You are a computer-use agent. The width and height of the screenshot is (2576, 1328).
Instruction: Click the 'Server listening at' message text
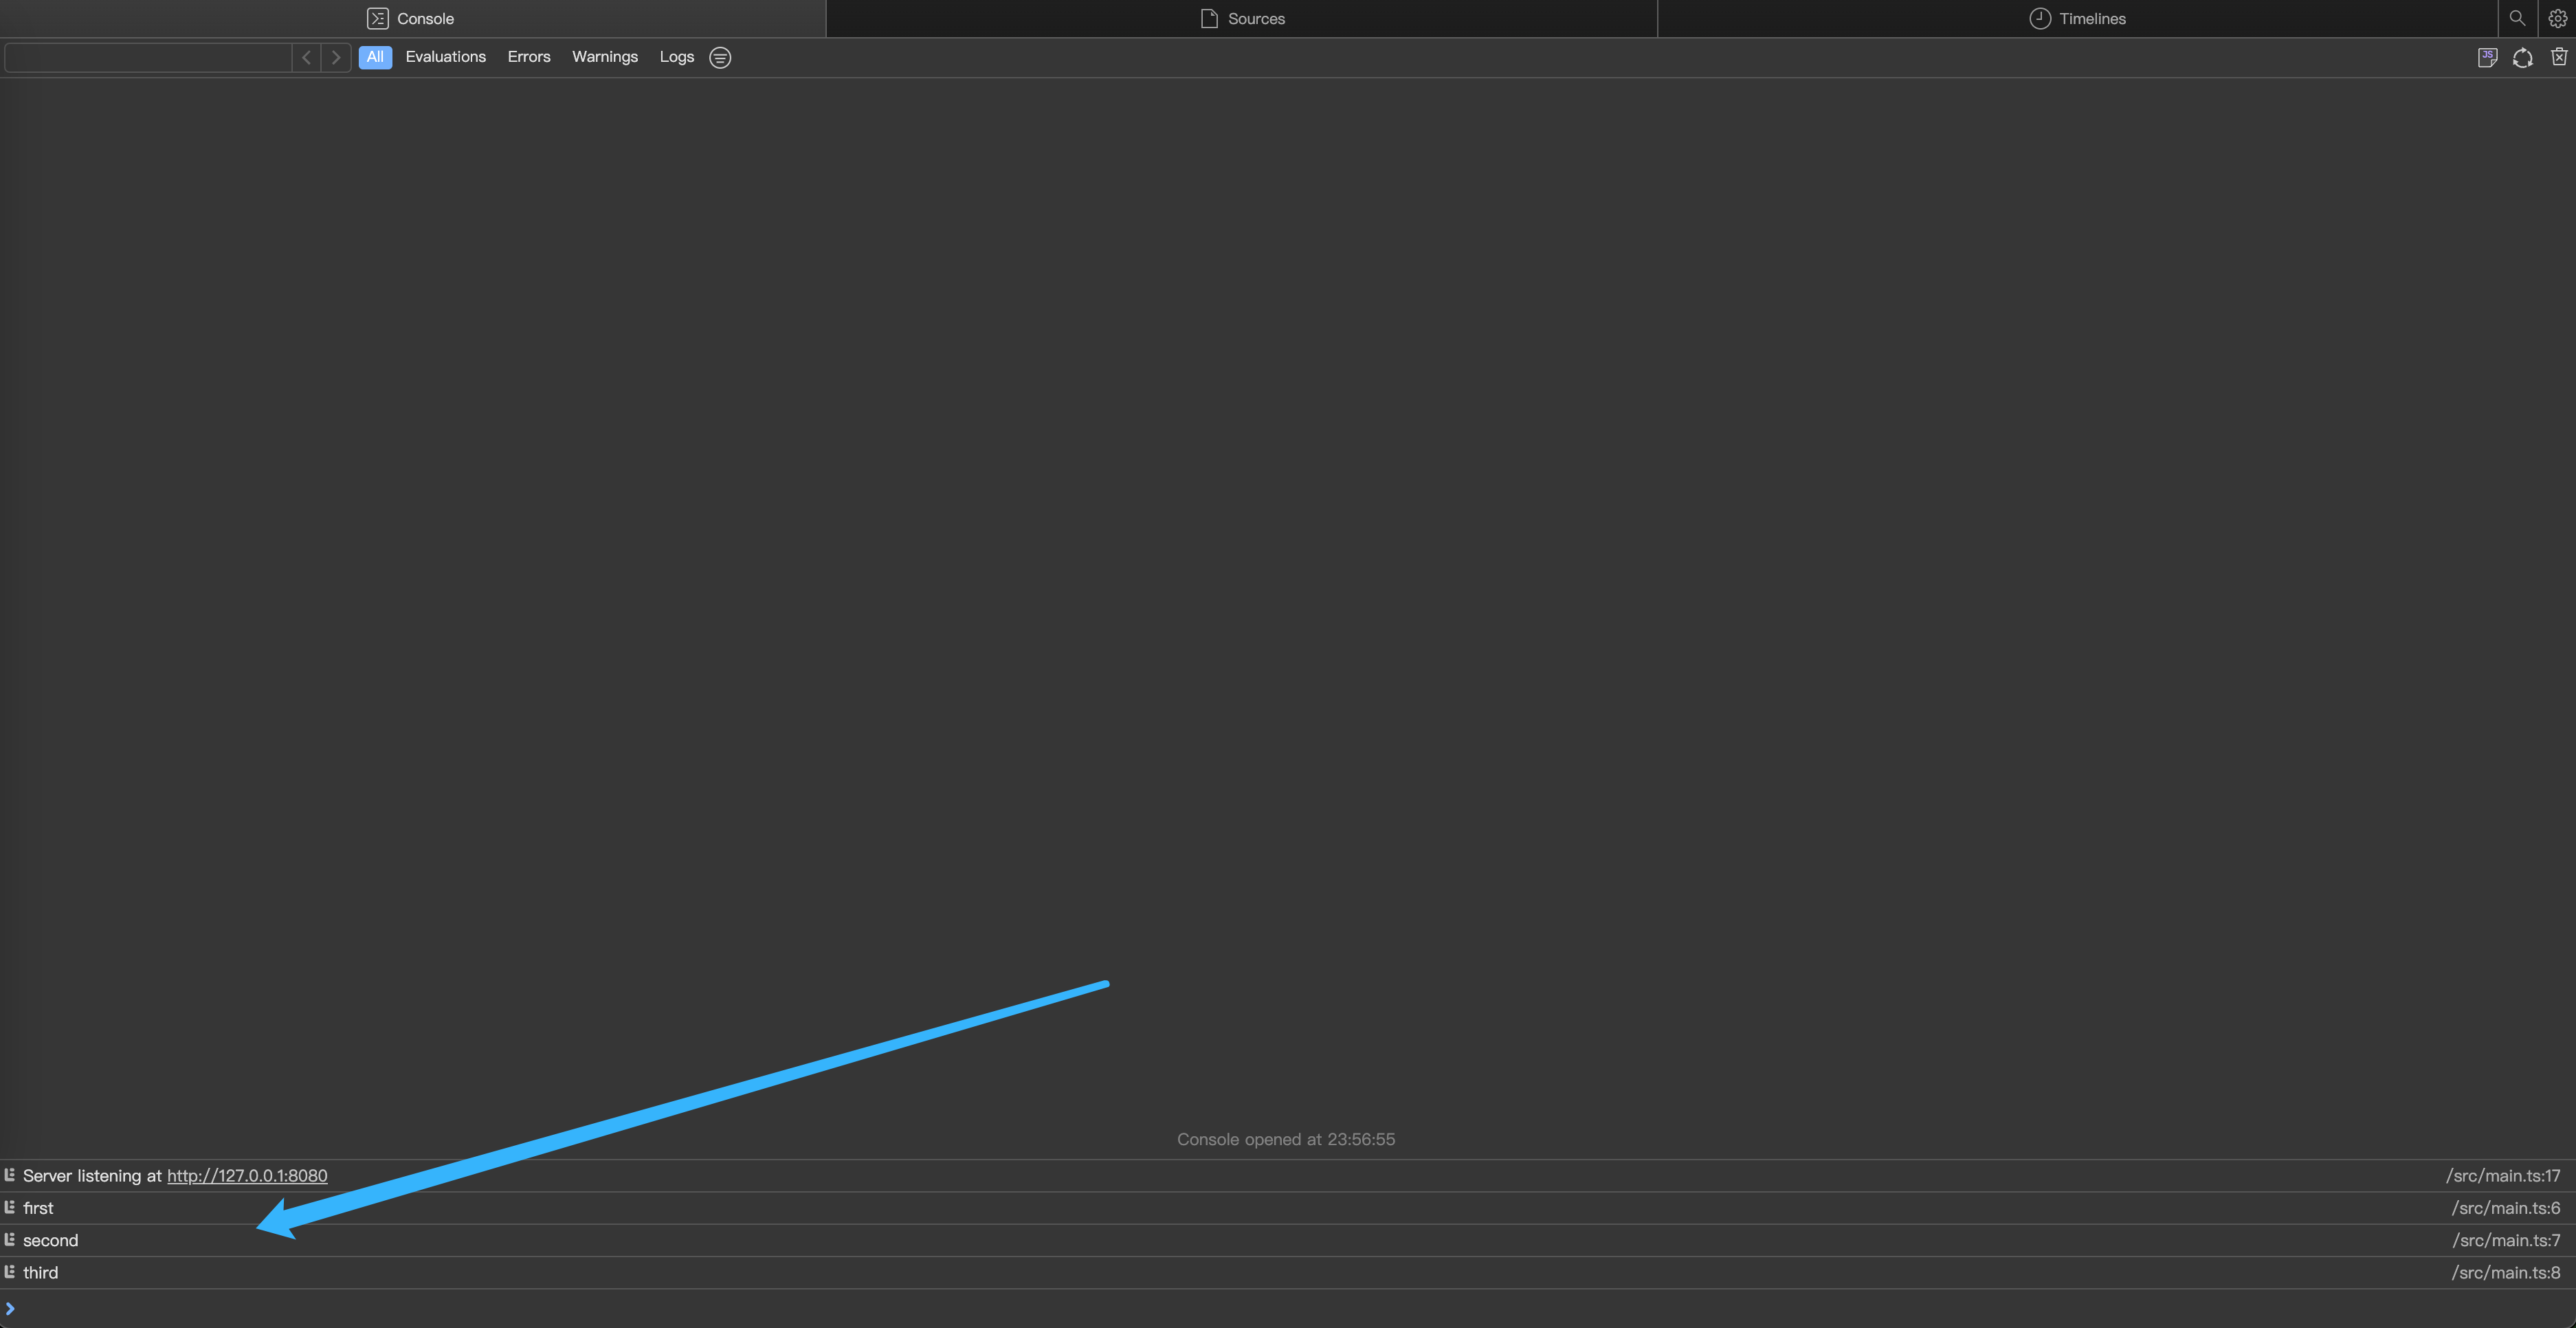tap(92, 1175)
